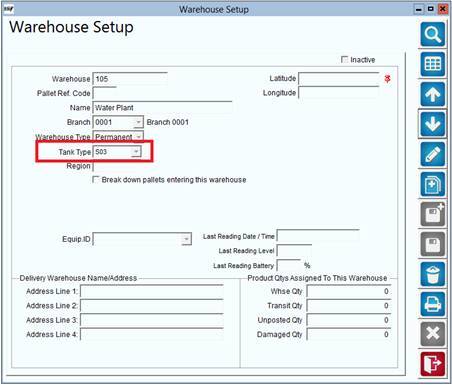Click the Whse Qty field
The image size is (452, 385).
pyautogui.click(x=349, y=291)
